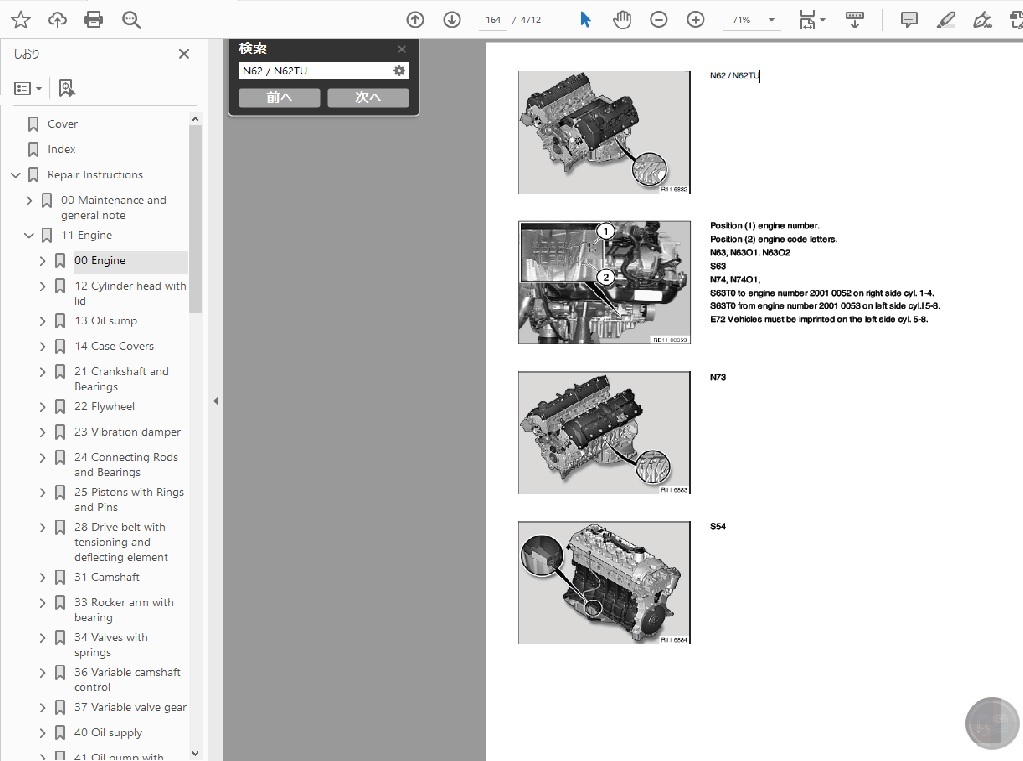Select 24 Connecting Rods and Bearings
Screen dimensions: 1023x761
click(126, 465)
